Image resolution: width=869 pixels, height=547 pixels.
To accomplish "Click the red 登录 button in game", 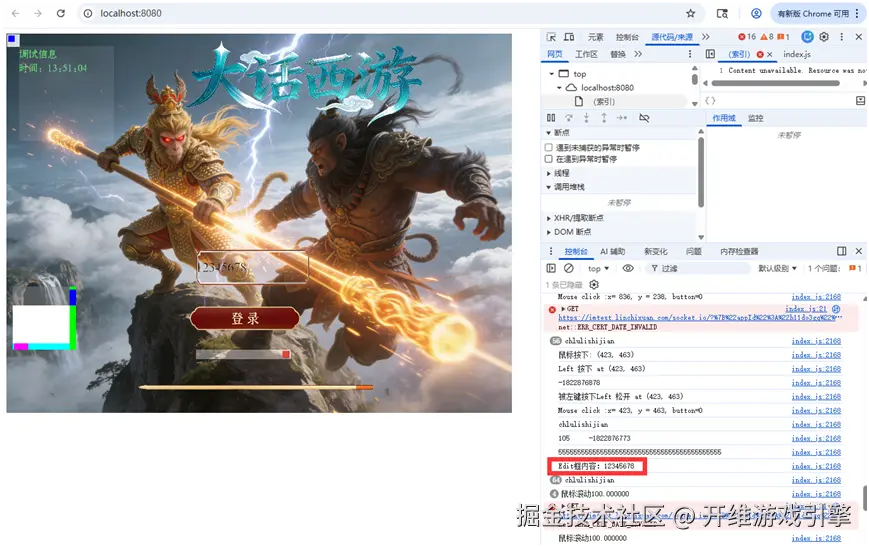I will click(245, 318).
